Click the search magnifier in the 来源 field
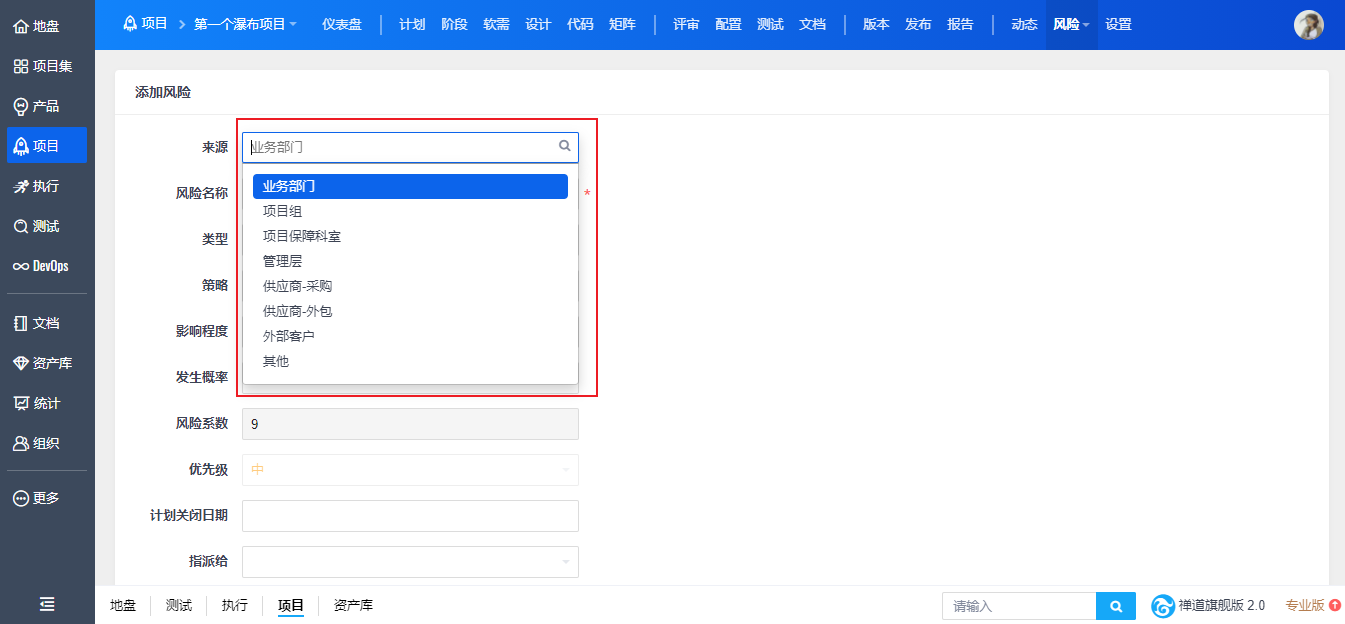The height and width of the screenshot is (624, 1345). click(564, 146)
